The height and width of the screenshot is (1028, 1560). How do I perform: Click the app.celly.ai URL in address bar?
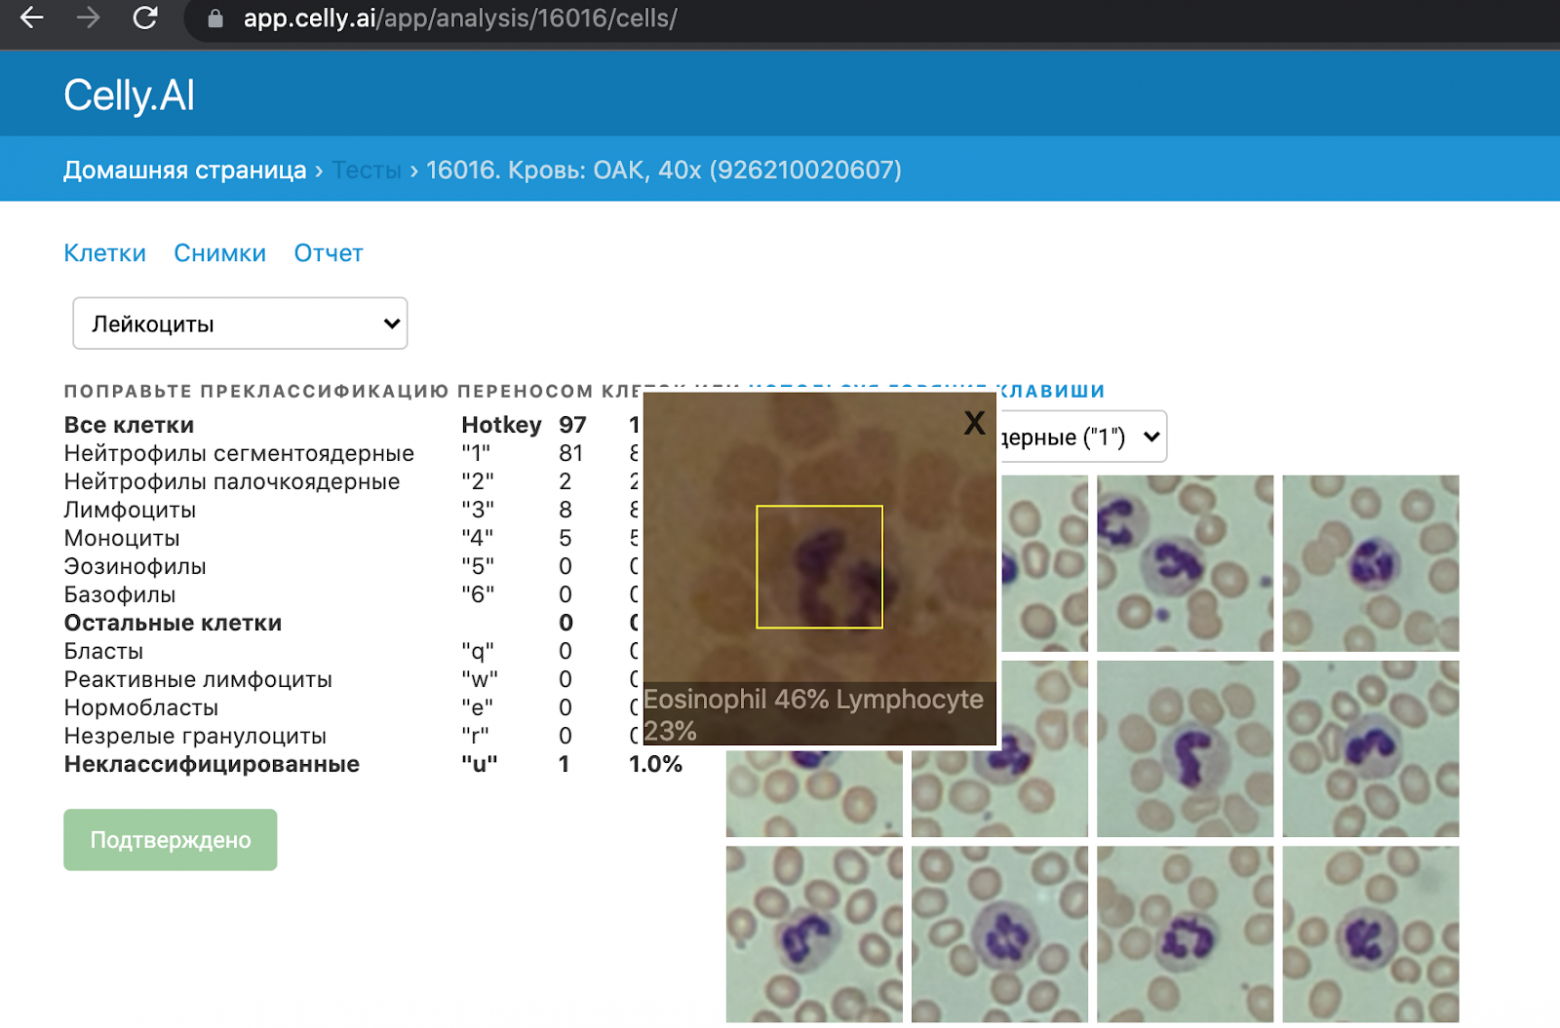click(460, 18)
